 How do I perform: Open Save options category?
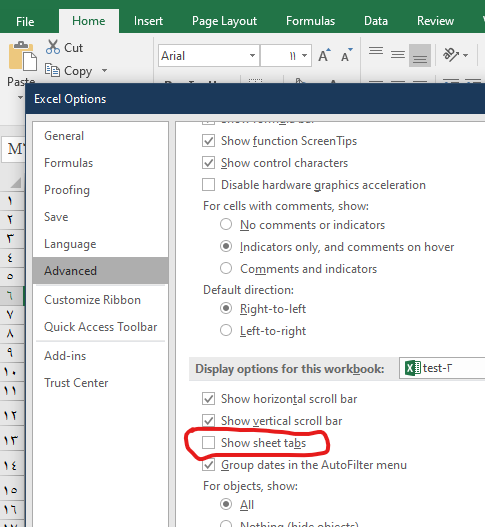[100, 217]
